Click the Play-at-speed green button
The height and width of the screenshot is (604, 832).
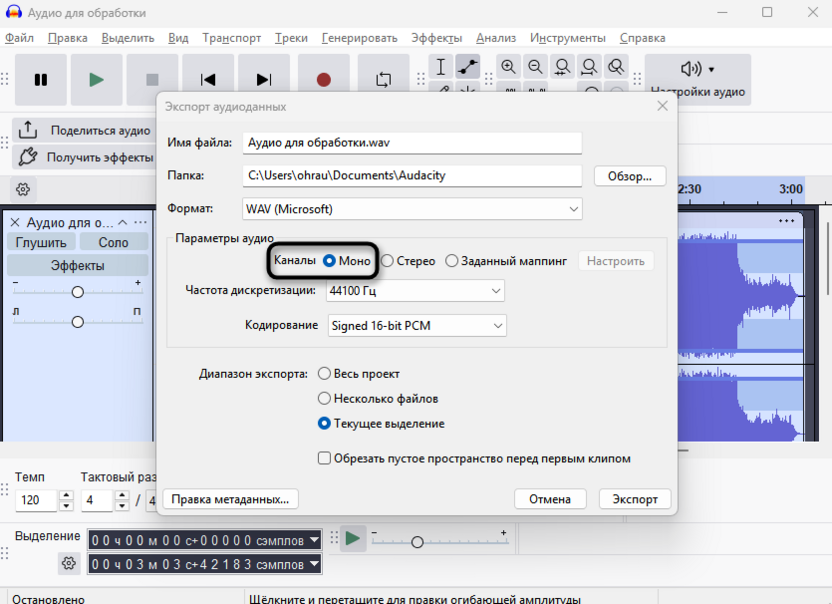pyautogui.click(x=353, y=539)
